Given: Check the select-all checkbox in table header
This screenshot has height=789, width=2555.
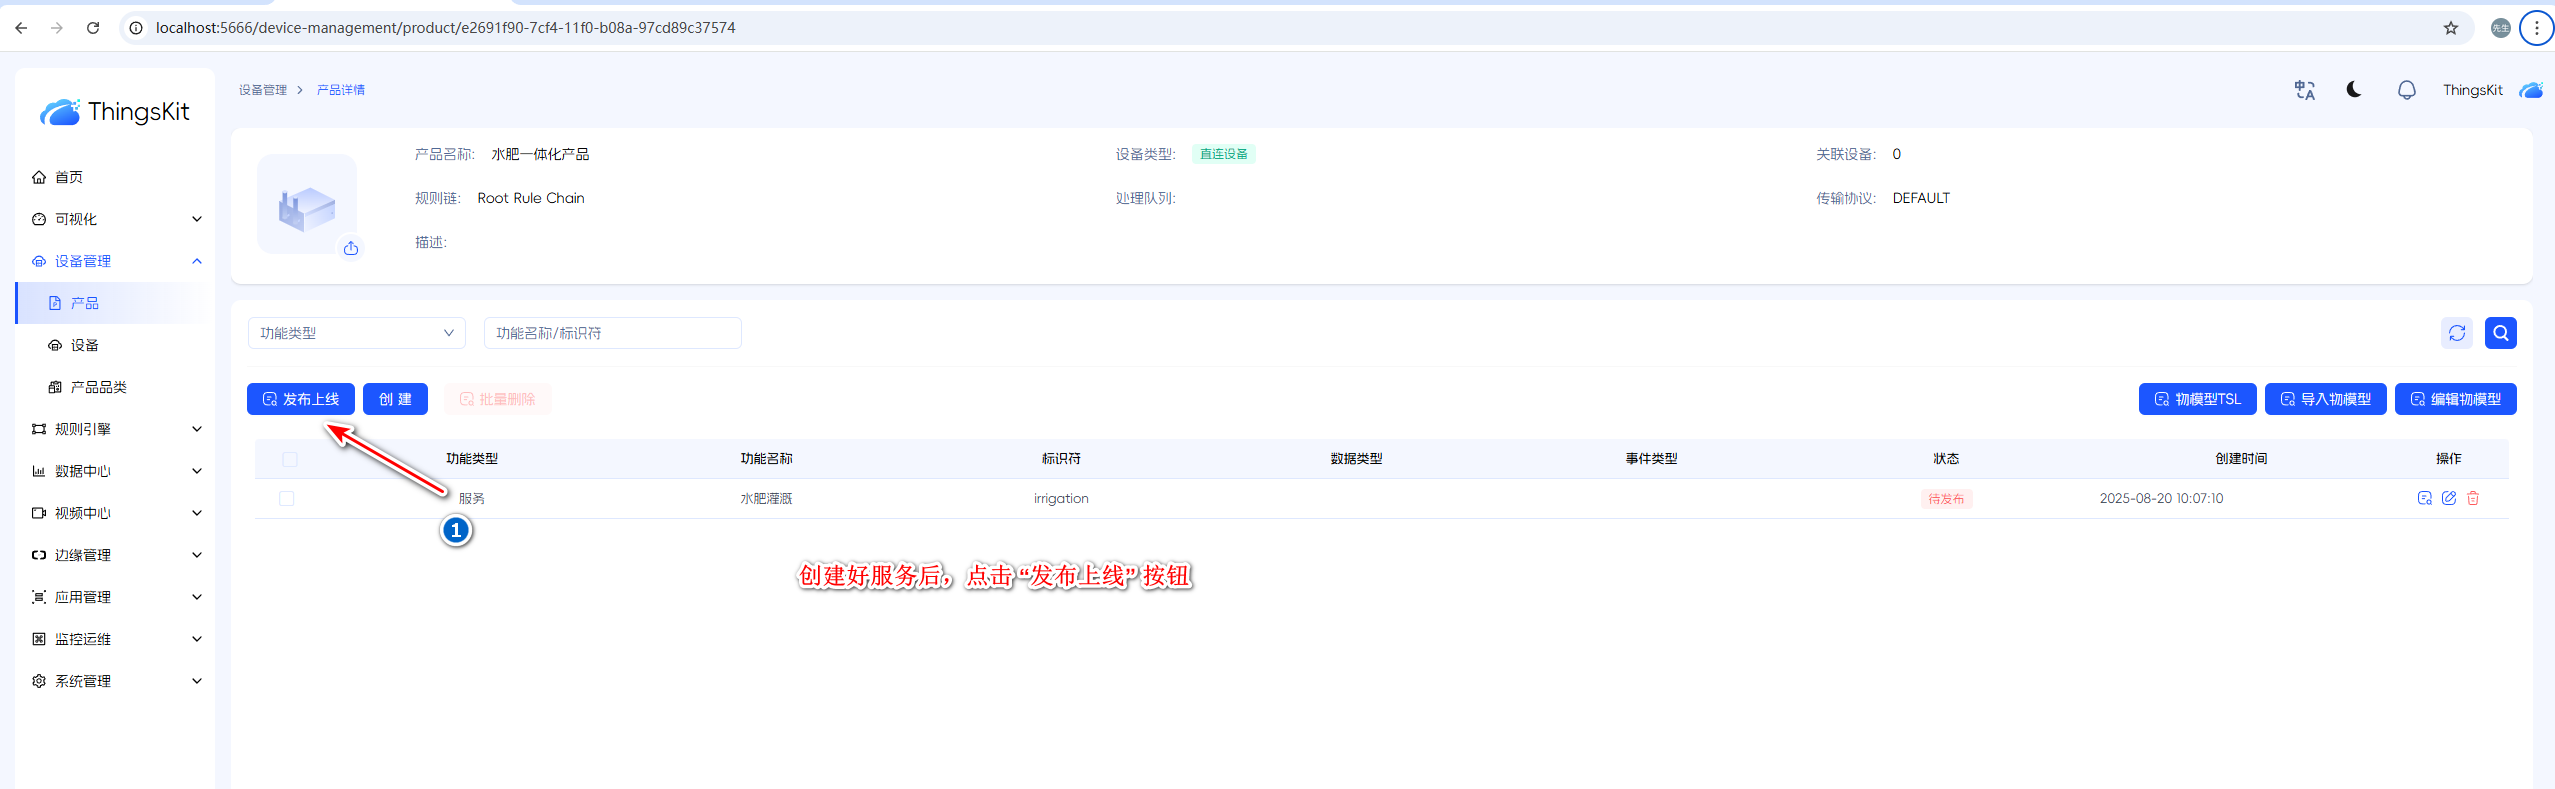Looking at the screenshot, I should [x=290, y=459].
